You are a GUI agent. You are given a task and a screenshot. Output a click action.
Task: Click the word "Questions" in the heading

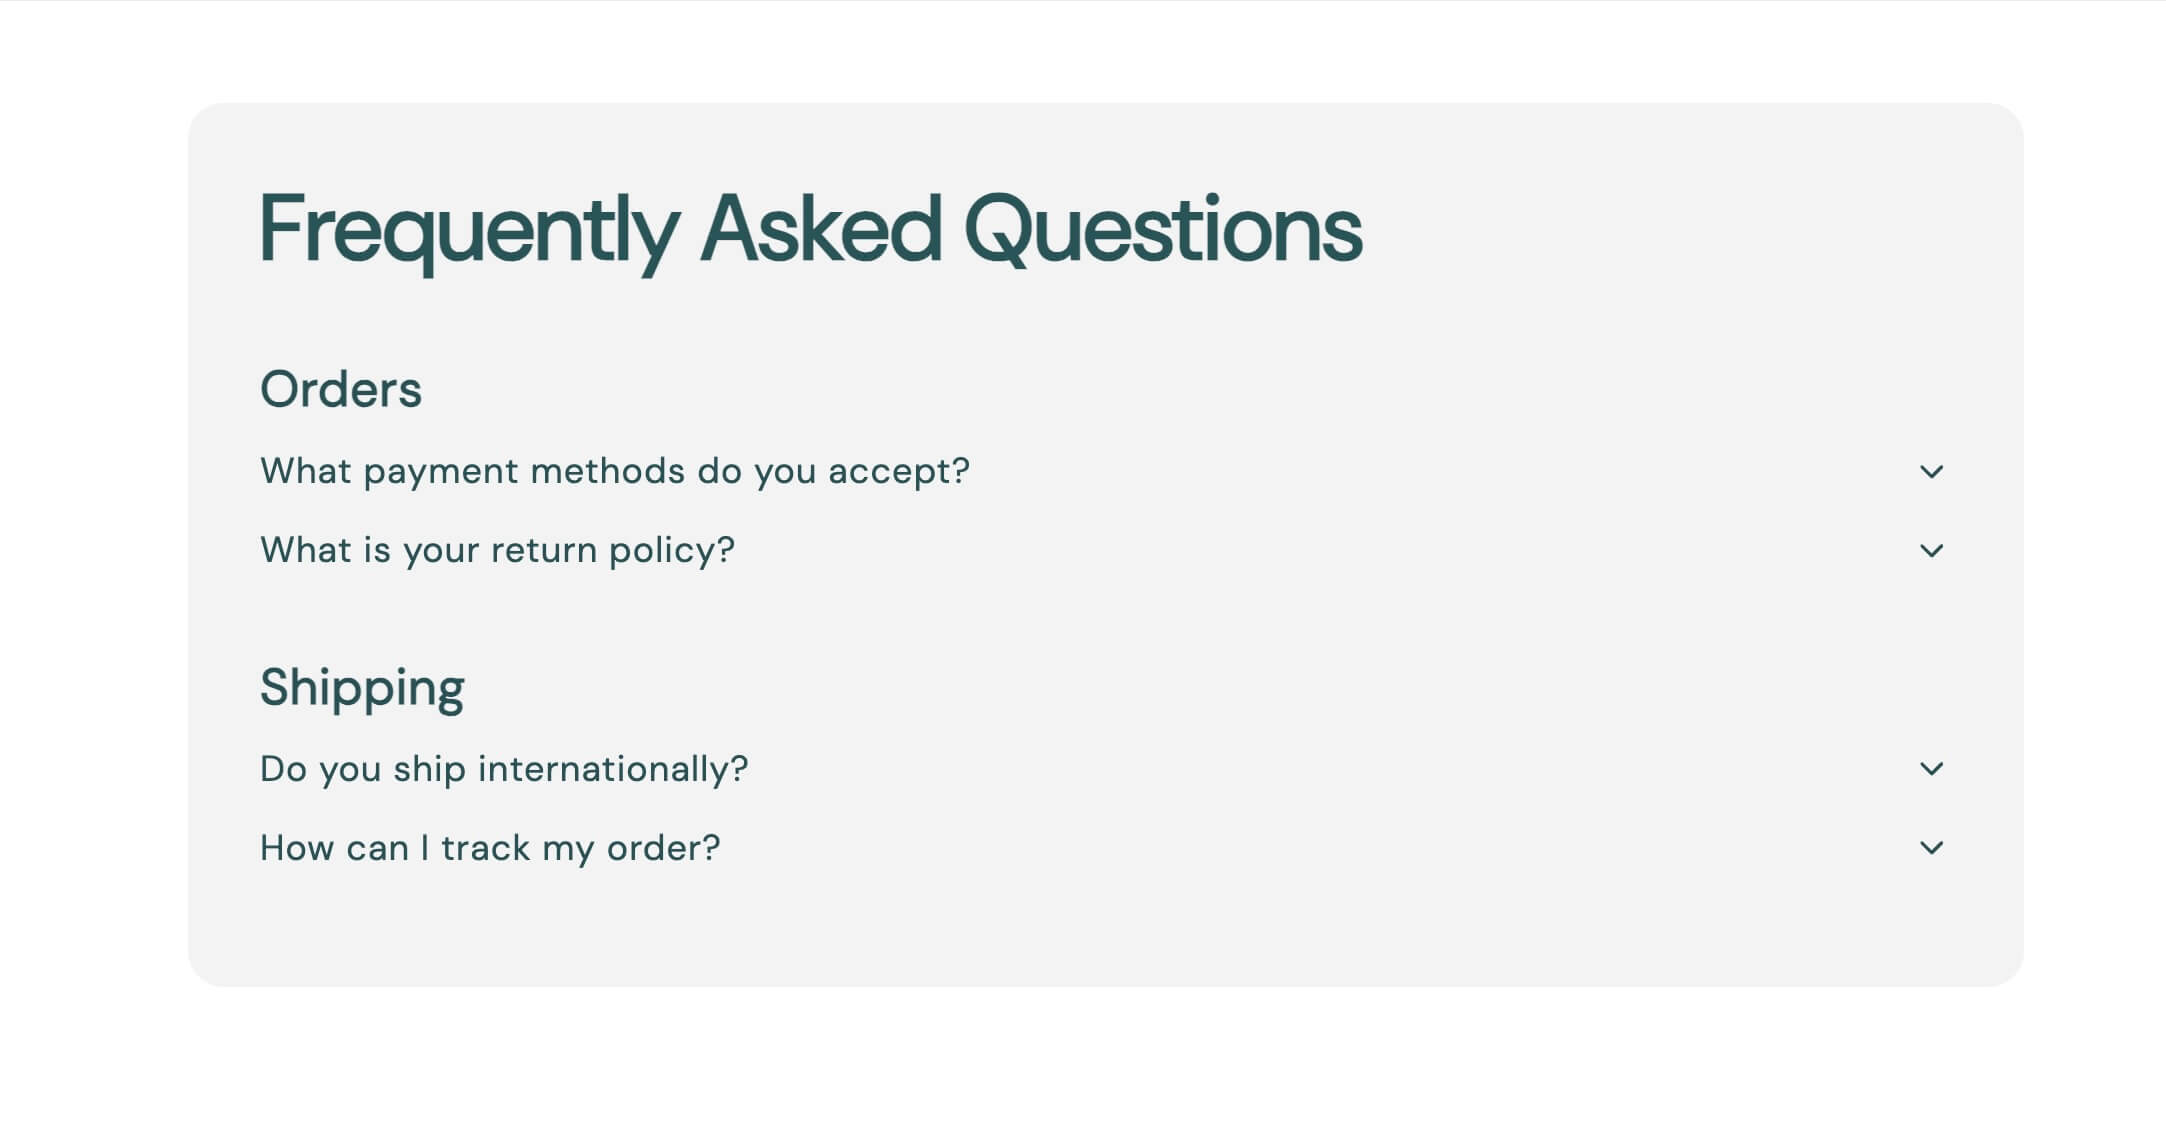click(1163, 230)
